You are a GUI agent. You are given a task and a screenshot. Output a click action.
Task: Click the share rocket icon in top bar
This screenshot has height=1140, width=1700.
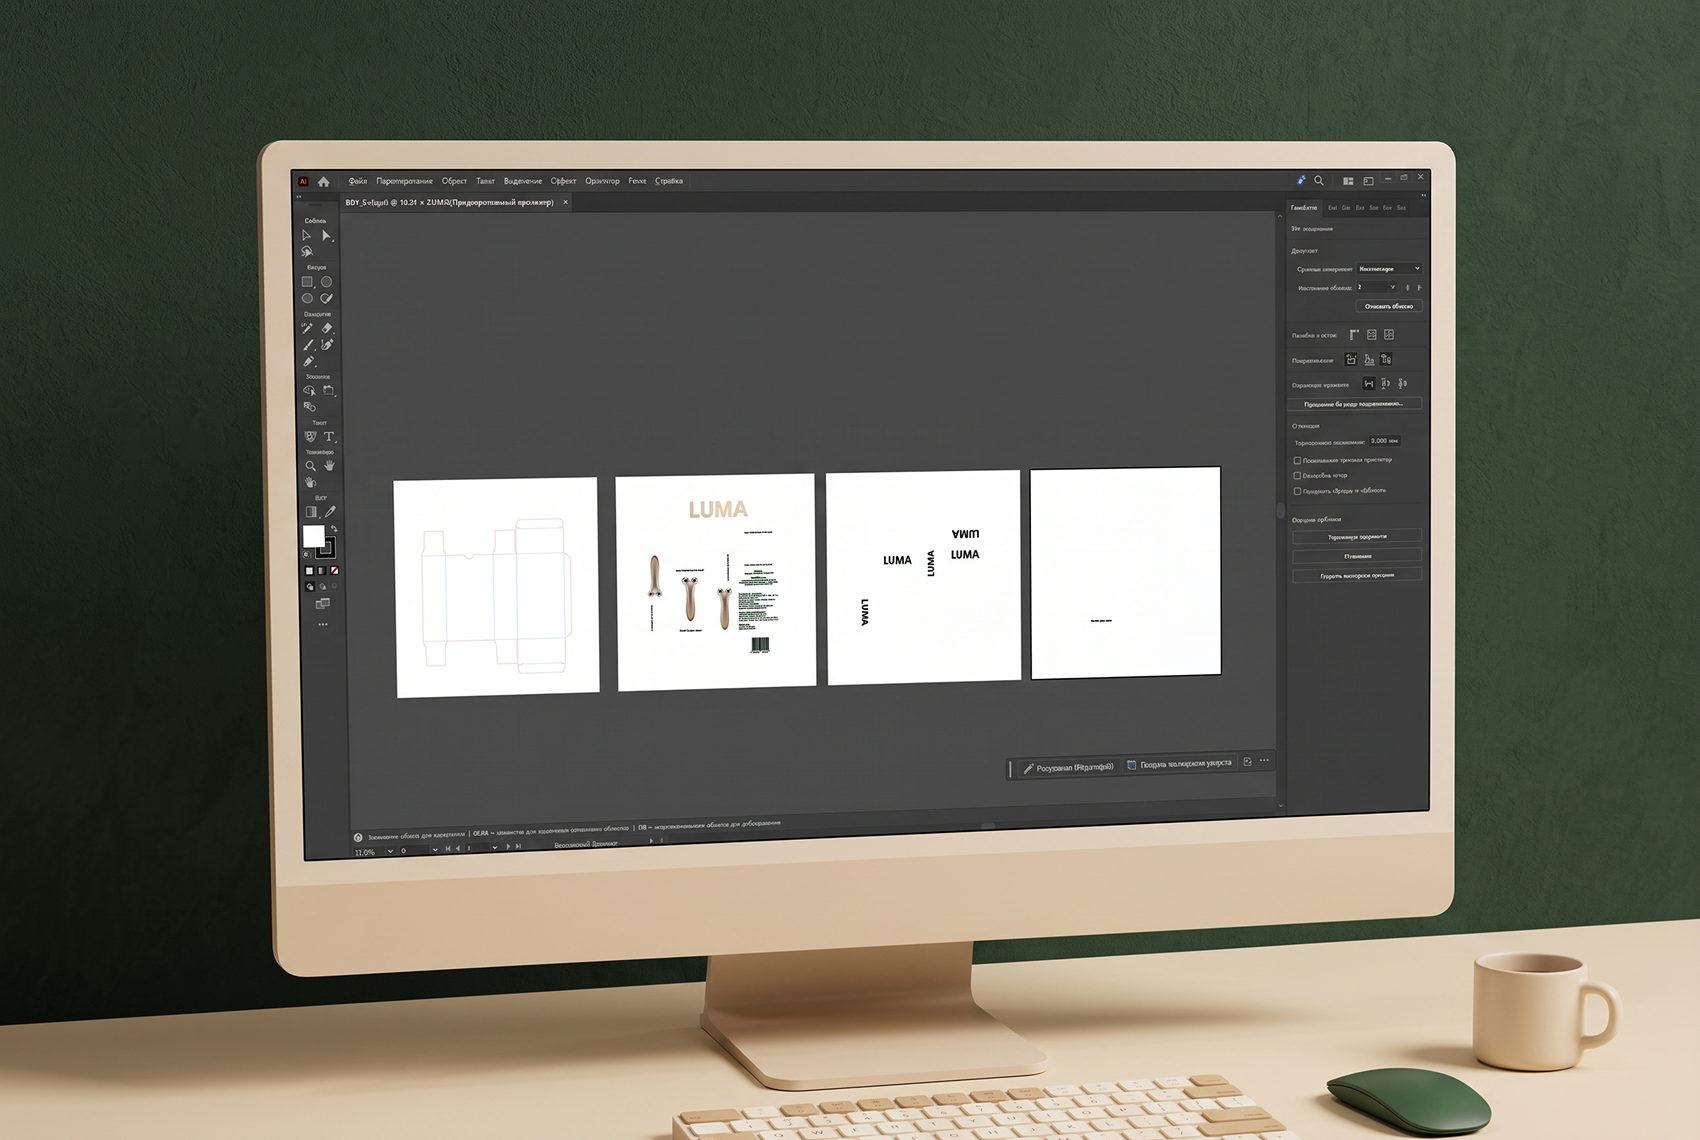click(x=1301, y=181)
